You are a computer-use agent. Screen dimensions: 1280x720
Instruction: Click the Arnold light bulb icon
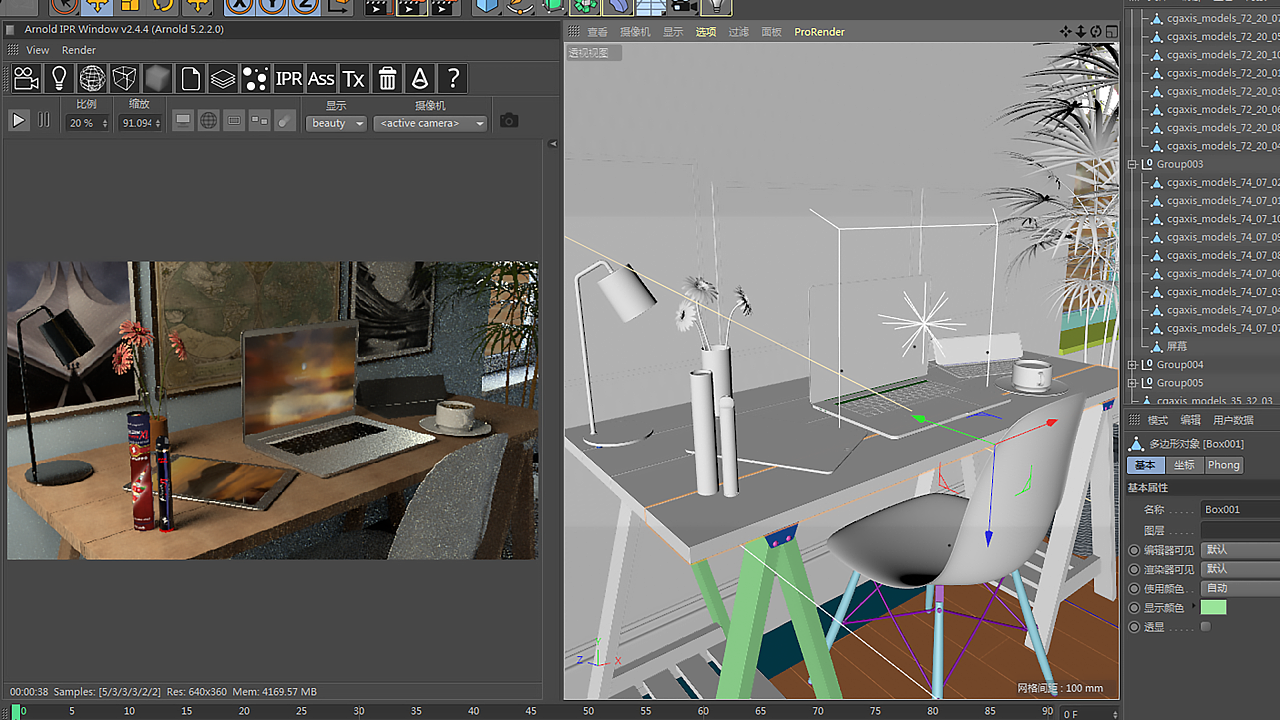(59, 78)
